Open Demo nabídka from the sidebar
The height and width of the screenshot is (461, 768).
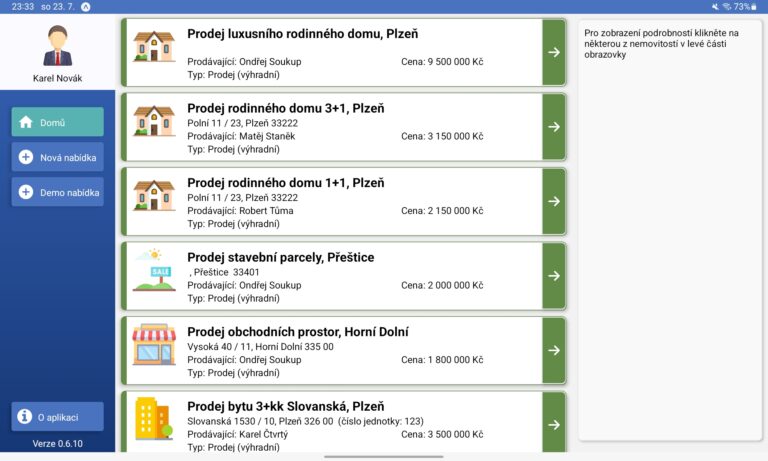coord(57,192)
